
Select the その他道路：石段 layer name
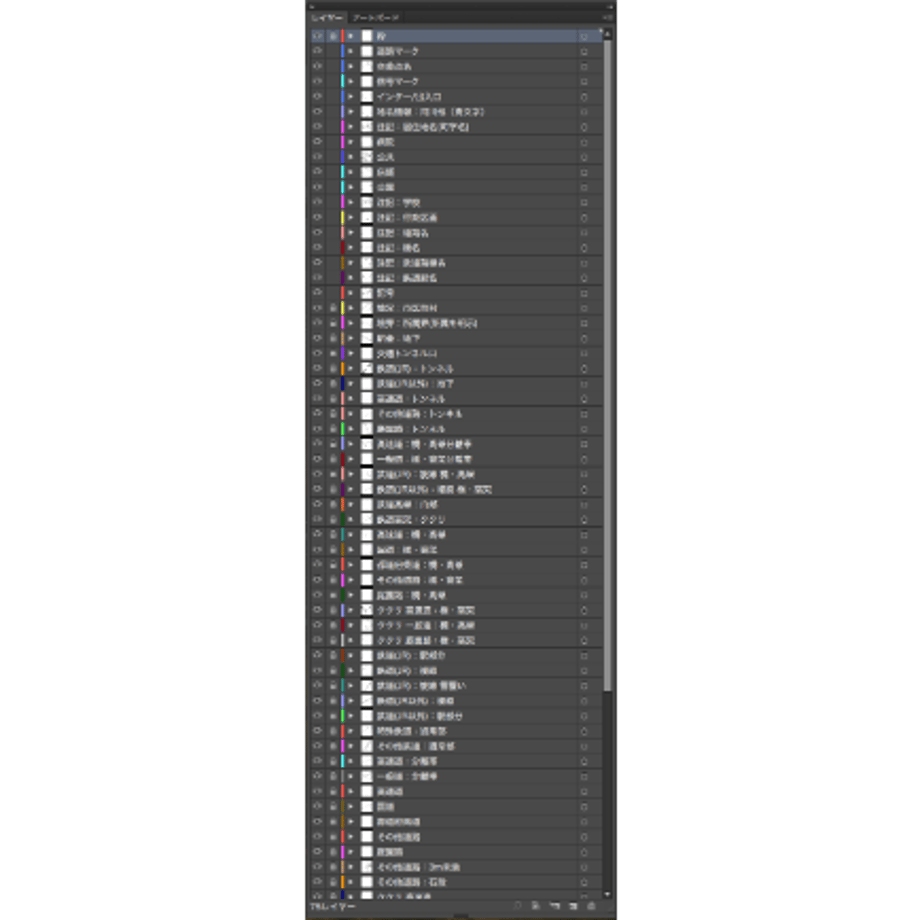(x=411, y=882)
